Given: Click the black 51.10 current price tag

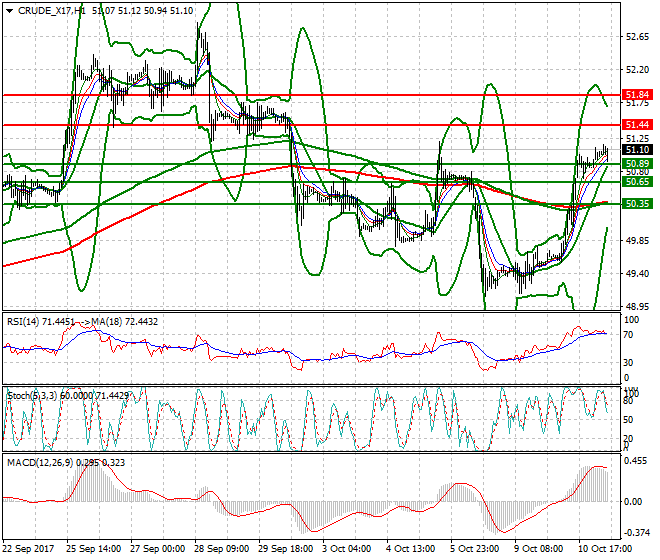Looking at the screenshot, I should [637, 149].
